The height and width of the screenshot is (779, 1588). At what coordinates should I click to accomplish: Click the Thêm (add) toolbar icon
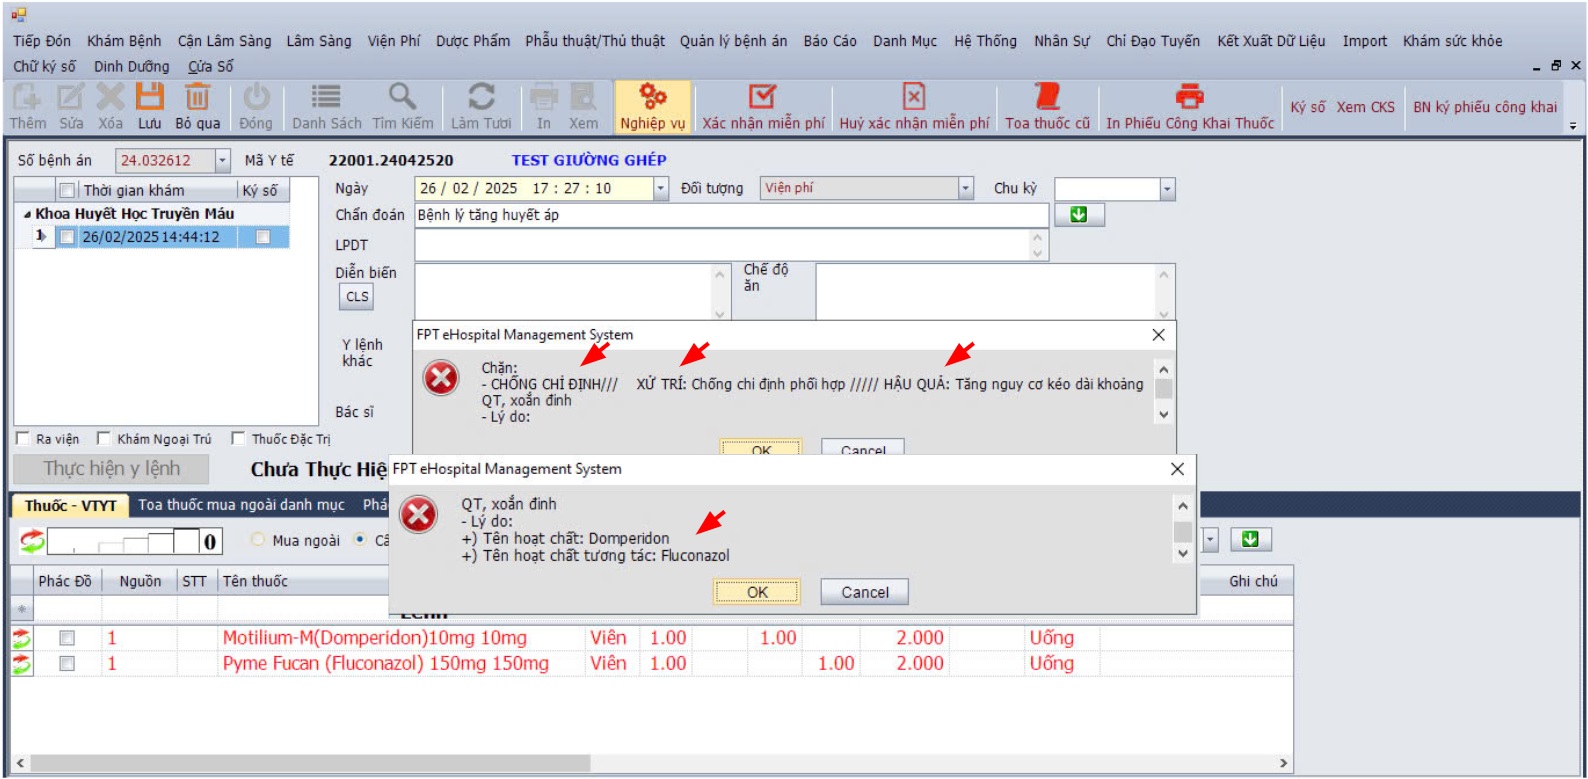[x=26, y=96]
